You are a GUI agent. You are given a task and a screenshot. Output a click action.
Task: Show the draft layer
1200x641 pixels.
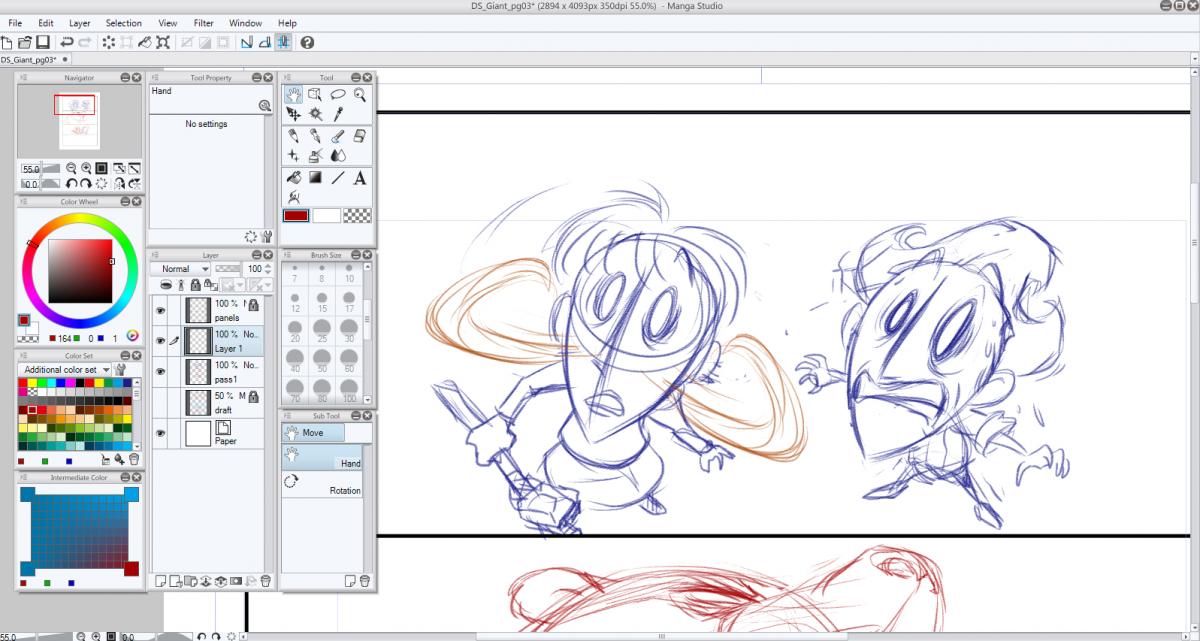point(160,402)
